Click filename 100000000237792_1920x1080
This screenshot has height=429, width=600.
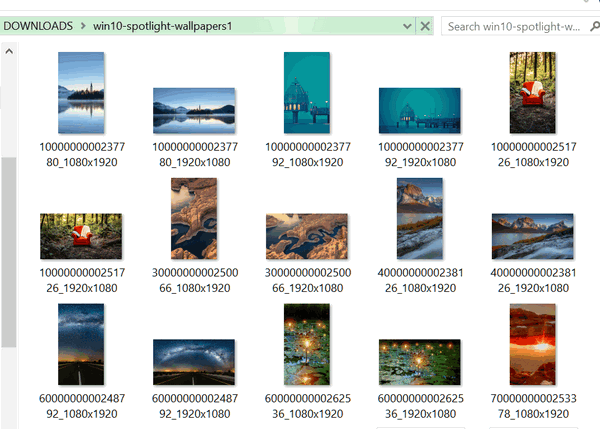click(x=421, y=155)
